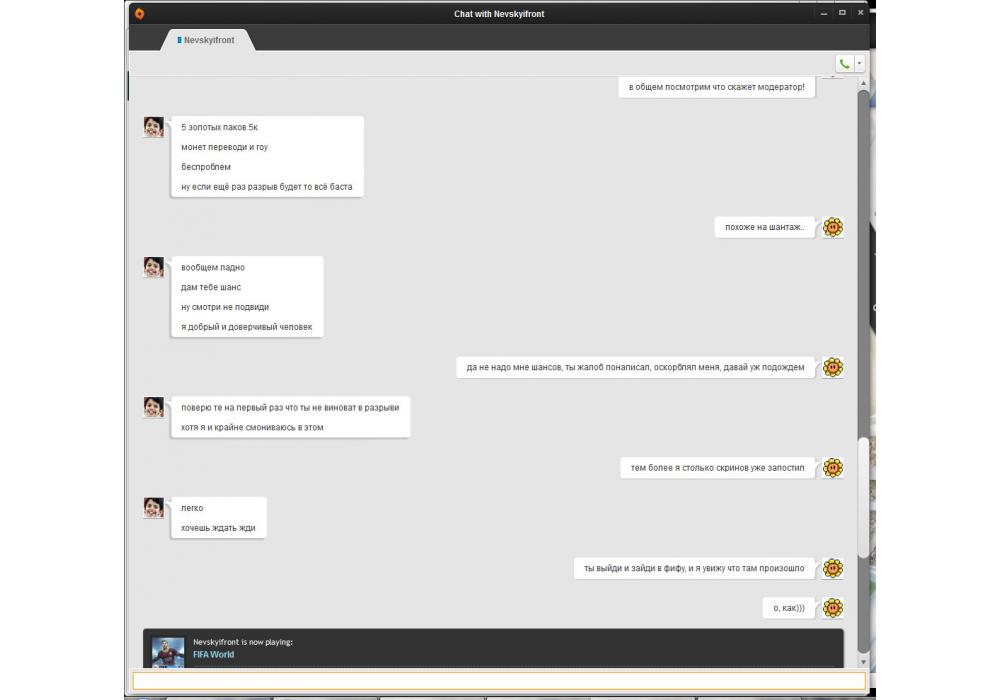Maximize the Chat with Nevskyifront window
This screenshot has height=700, width=1000.
842,13
